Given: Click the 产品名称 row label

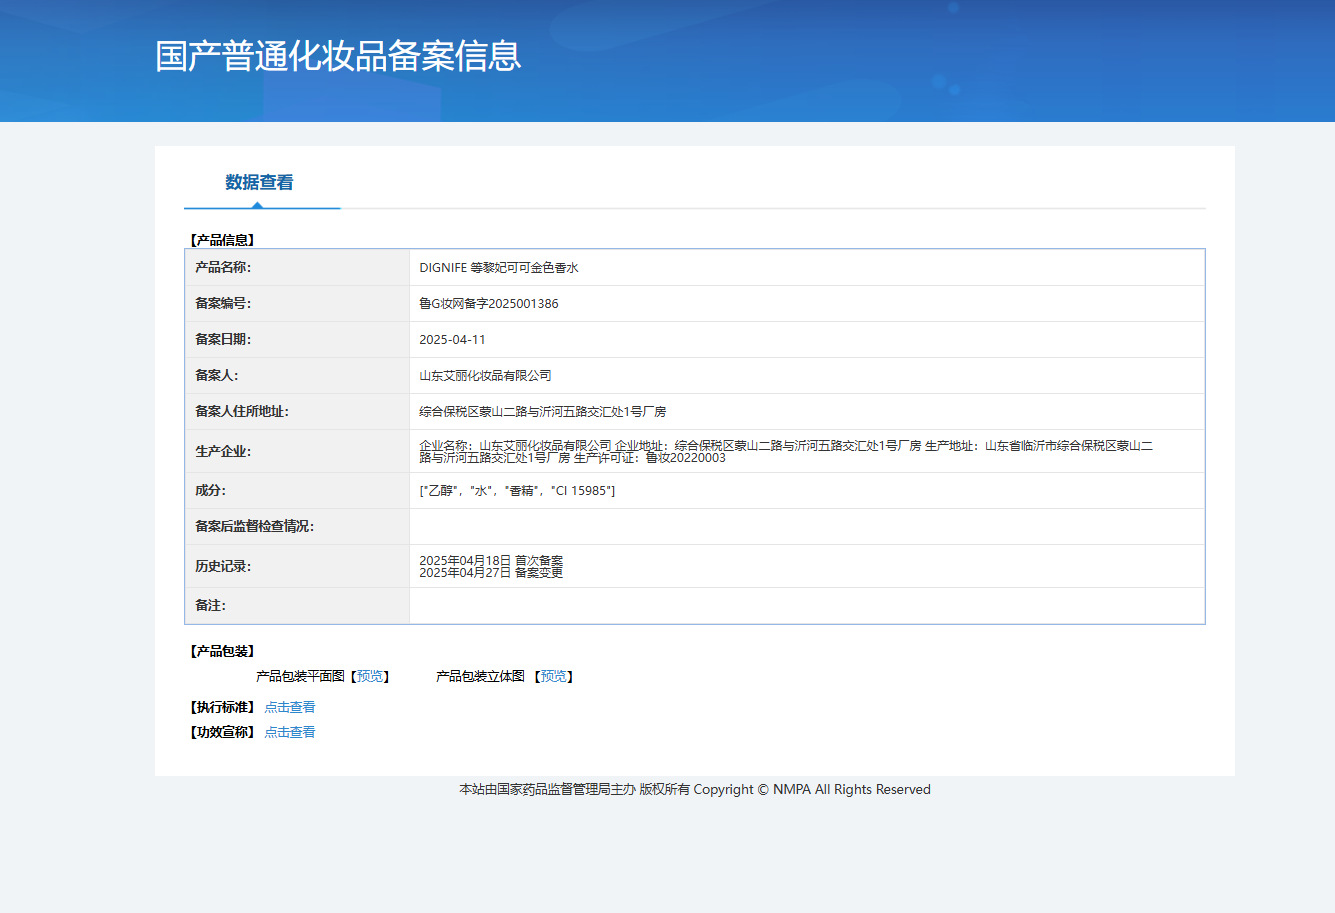Looking at the screenshot, I should (223, 268).
